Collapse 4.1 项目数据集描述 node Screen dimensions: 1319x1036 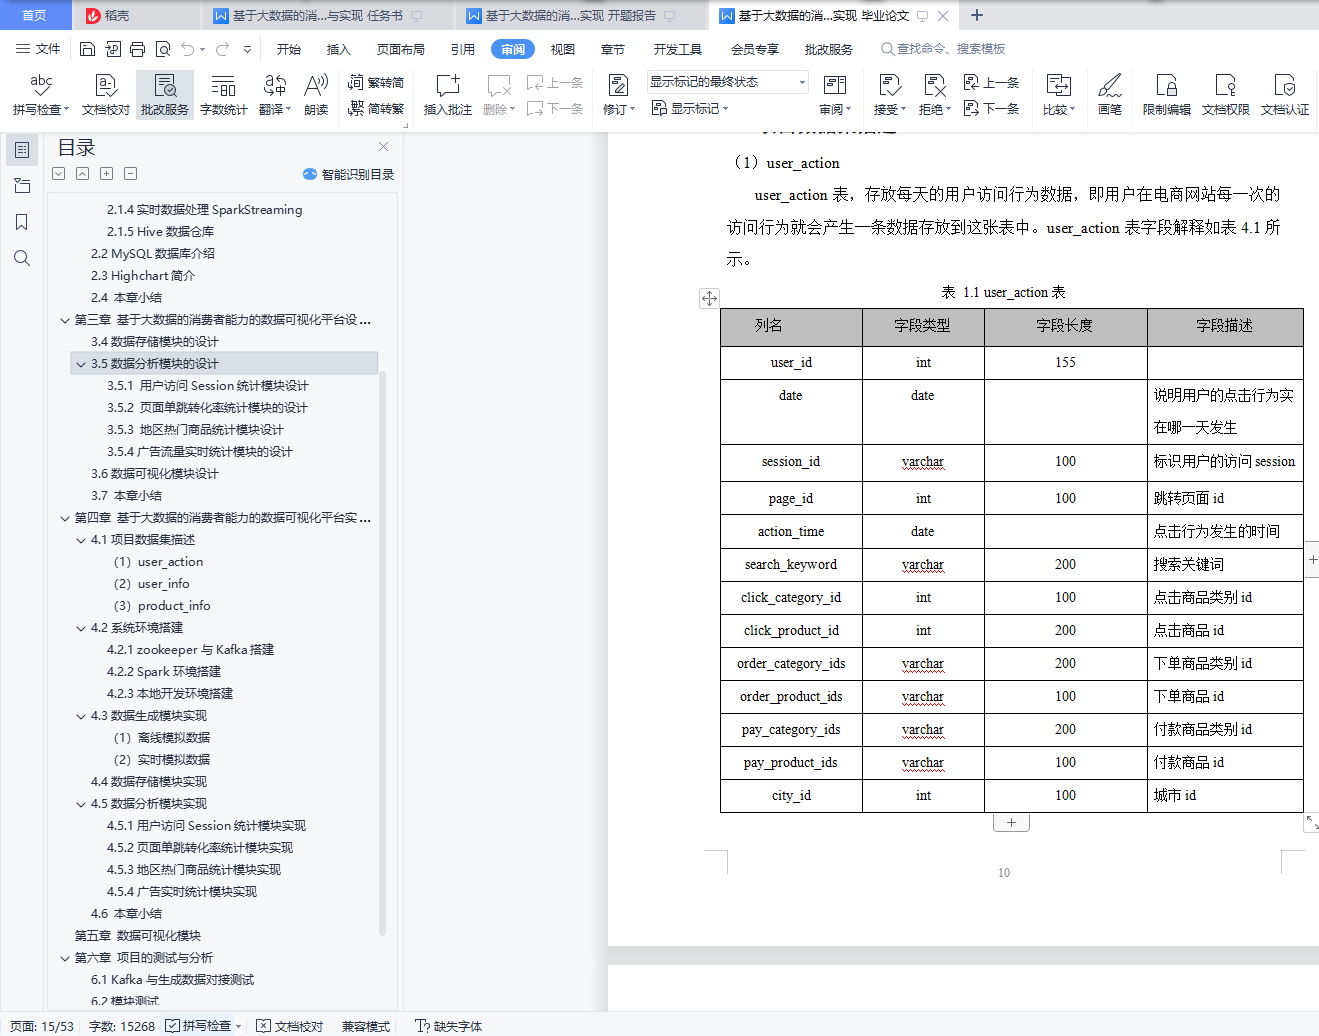[81, 540]
